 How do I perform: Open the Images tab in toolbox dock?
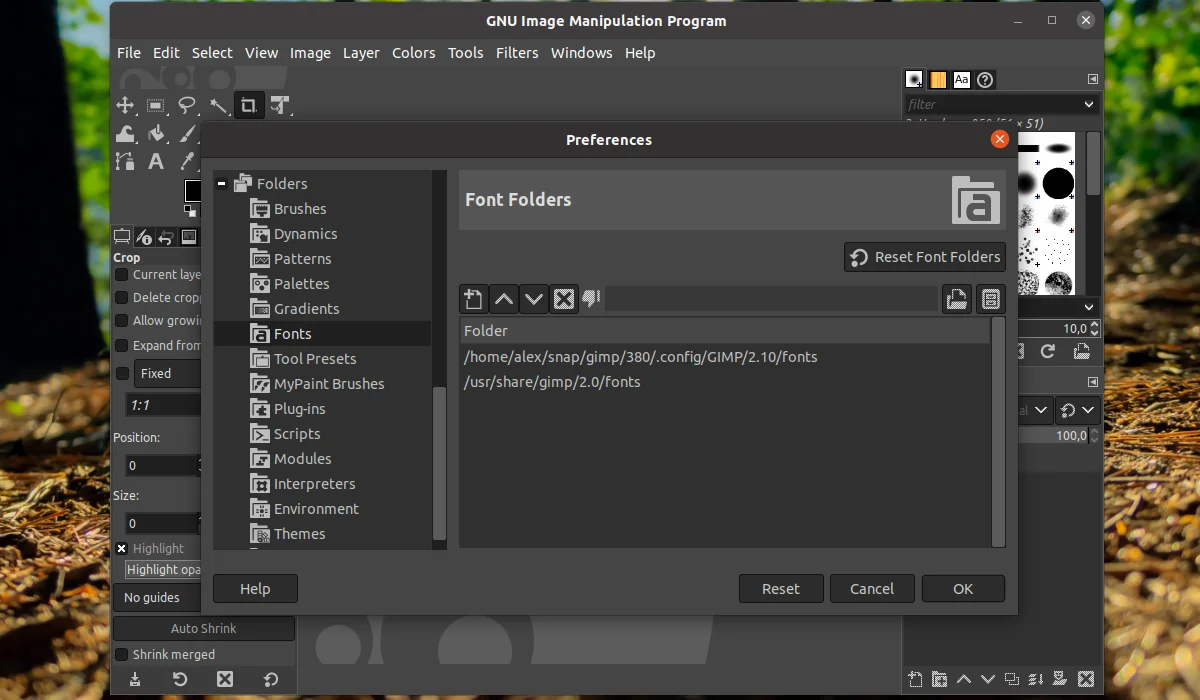pyautogui.click(x=188, y=237)
